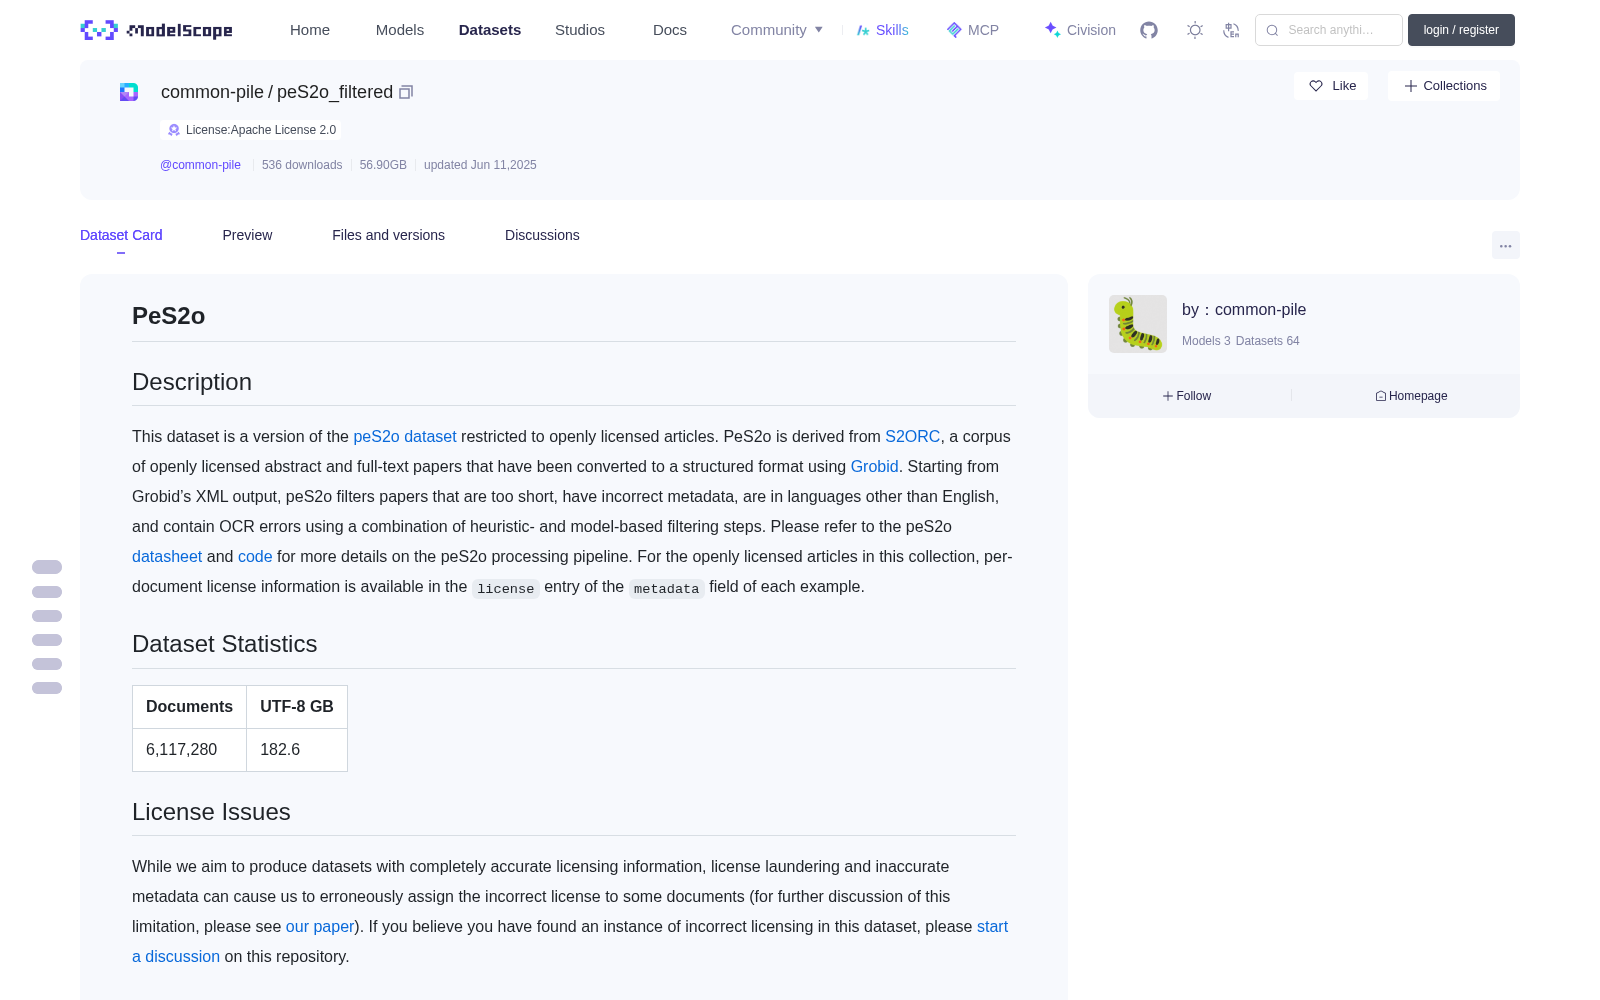Screen dimensions: 1600x1000
Task: Open Civision from the top bar
Action: (x=1080, y=30)
